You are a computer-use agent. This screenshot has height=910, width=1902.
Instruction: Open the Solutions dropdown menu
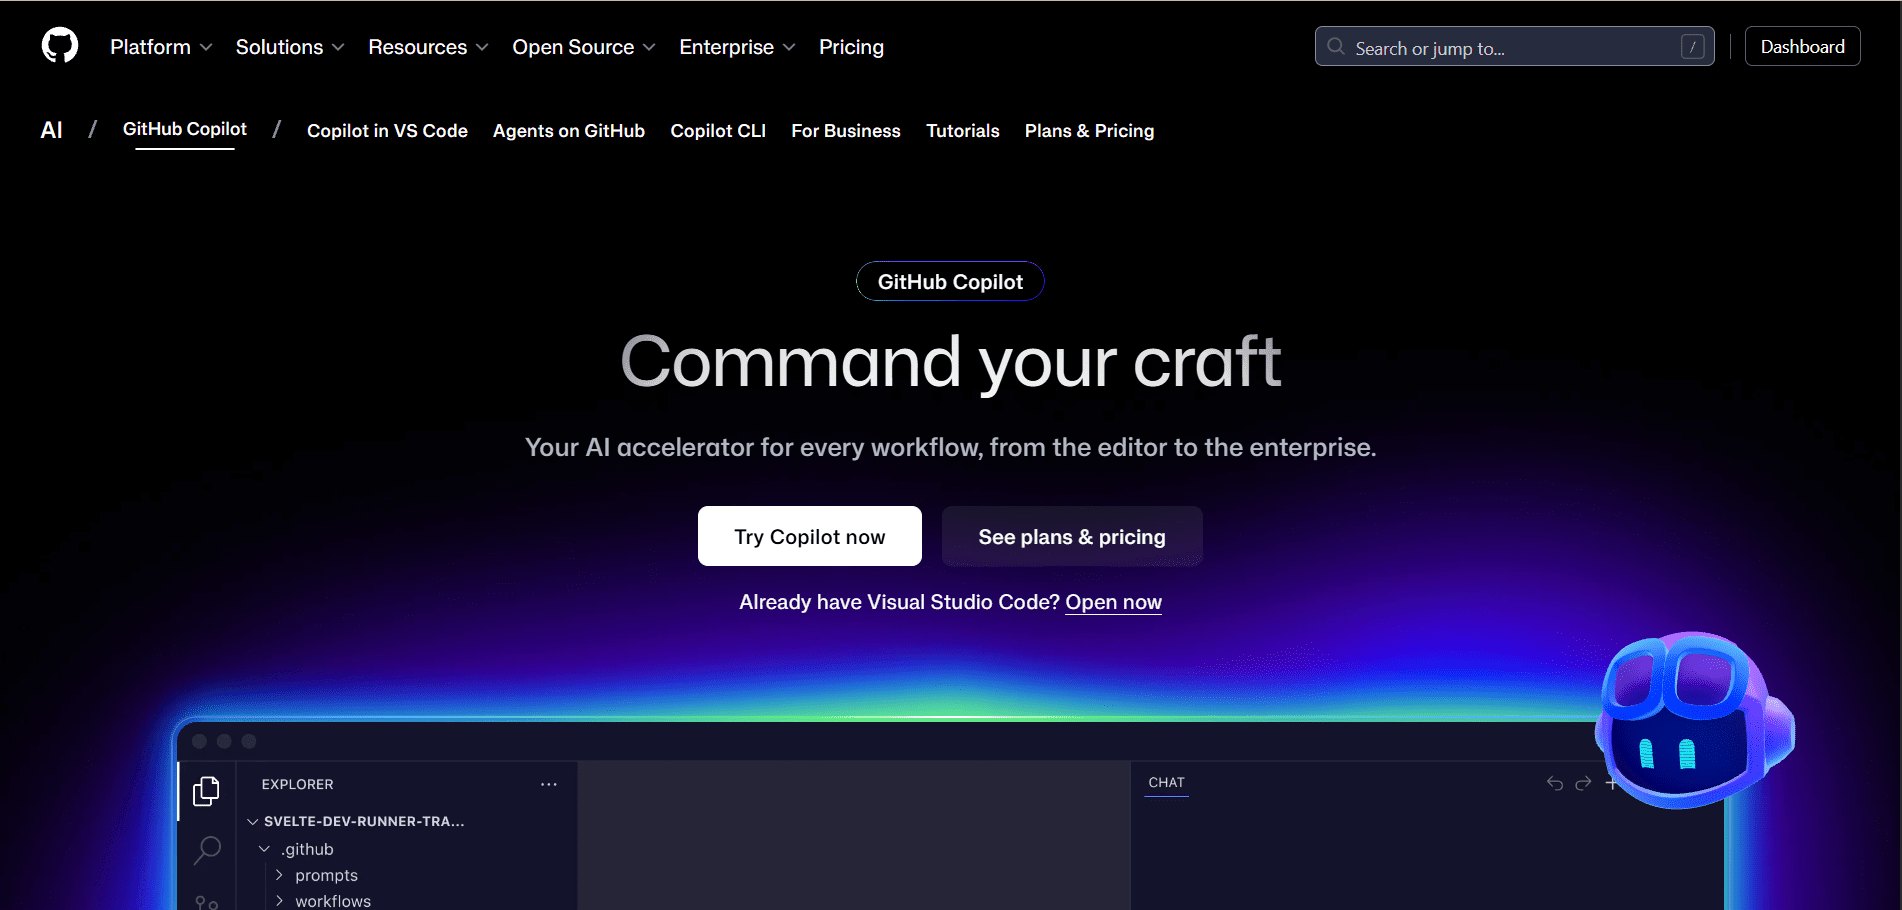click(x=290, y=47)
